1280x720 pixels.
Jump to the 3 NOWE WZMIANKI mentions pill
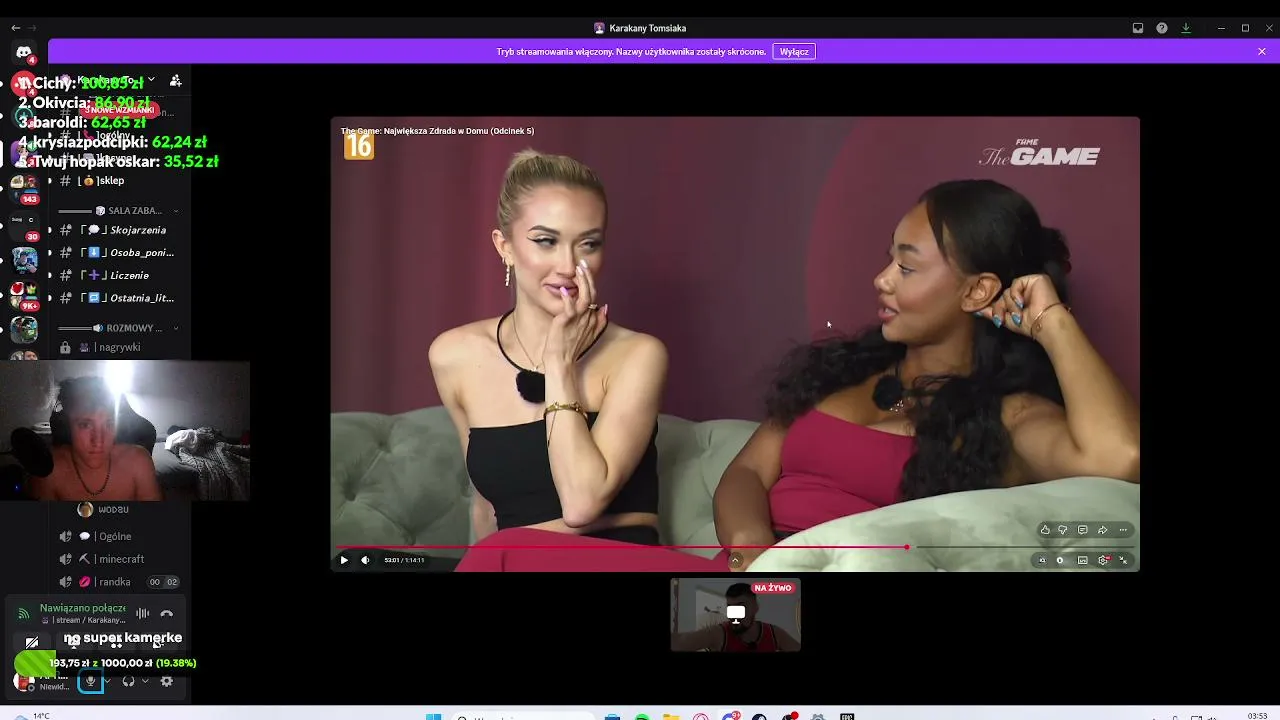point(119,110)
